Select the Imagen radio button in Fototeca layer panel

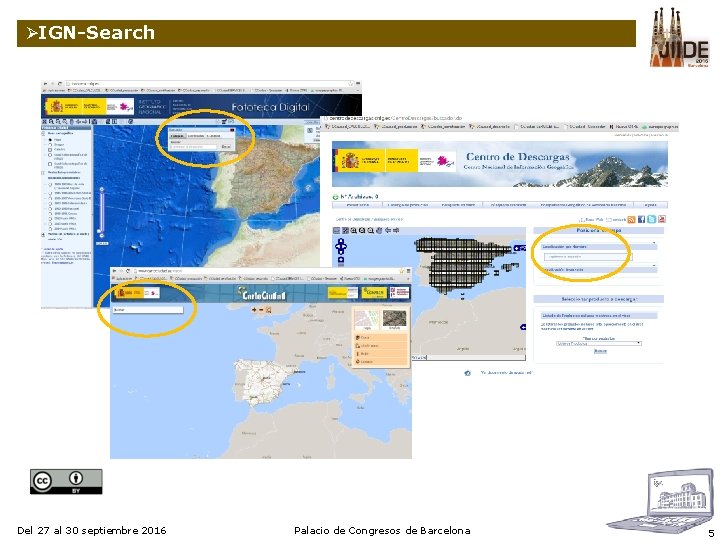click(51, 145)
